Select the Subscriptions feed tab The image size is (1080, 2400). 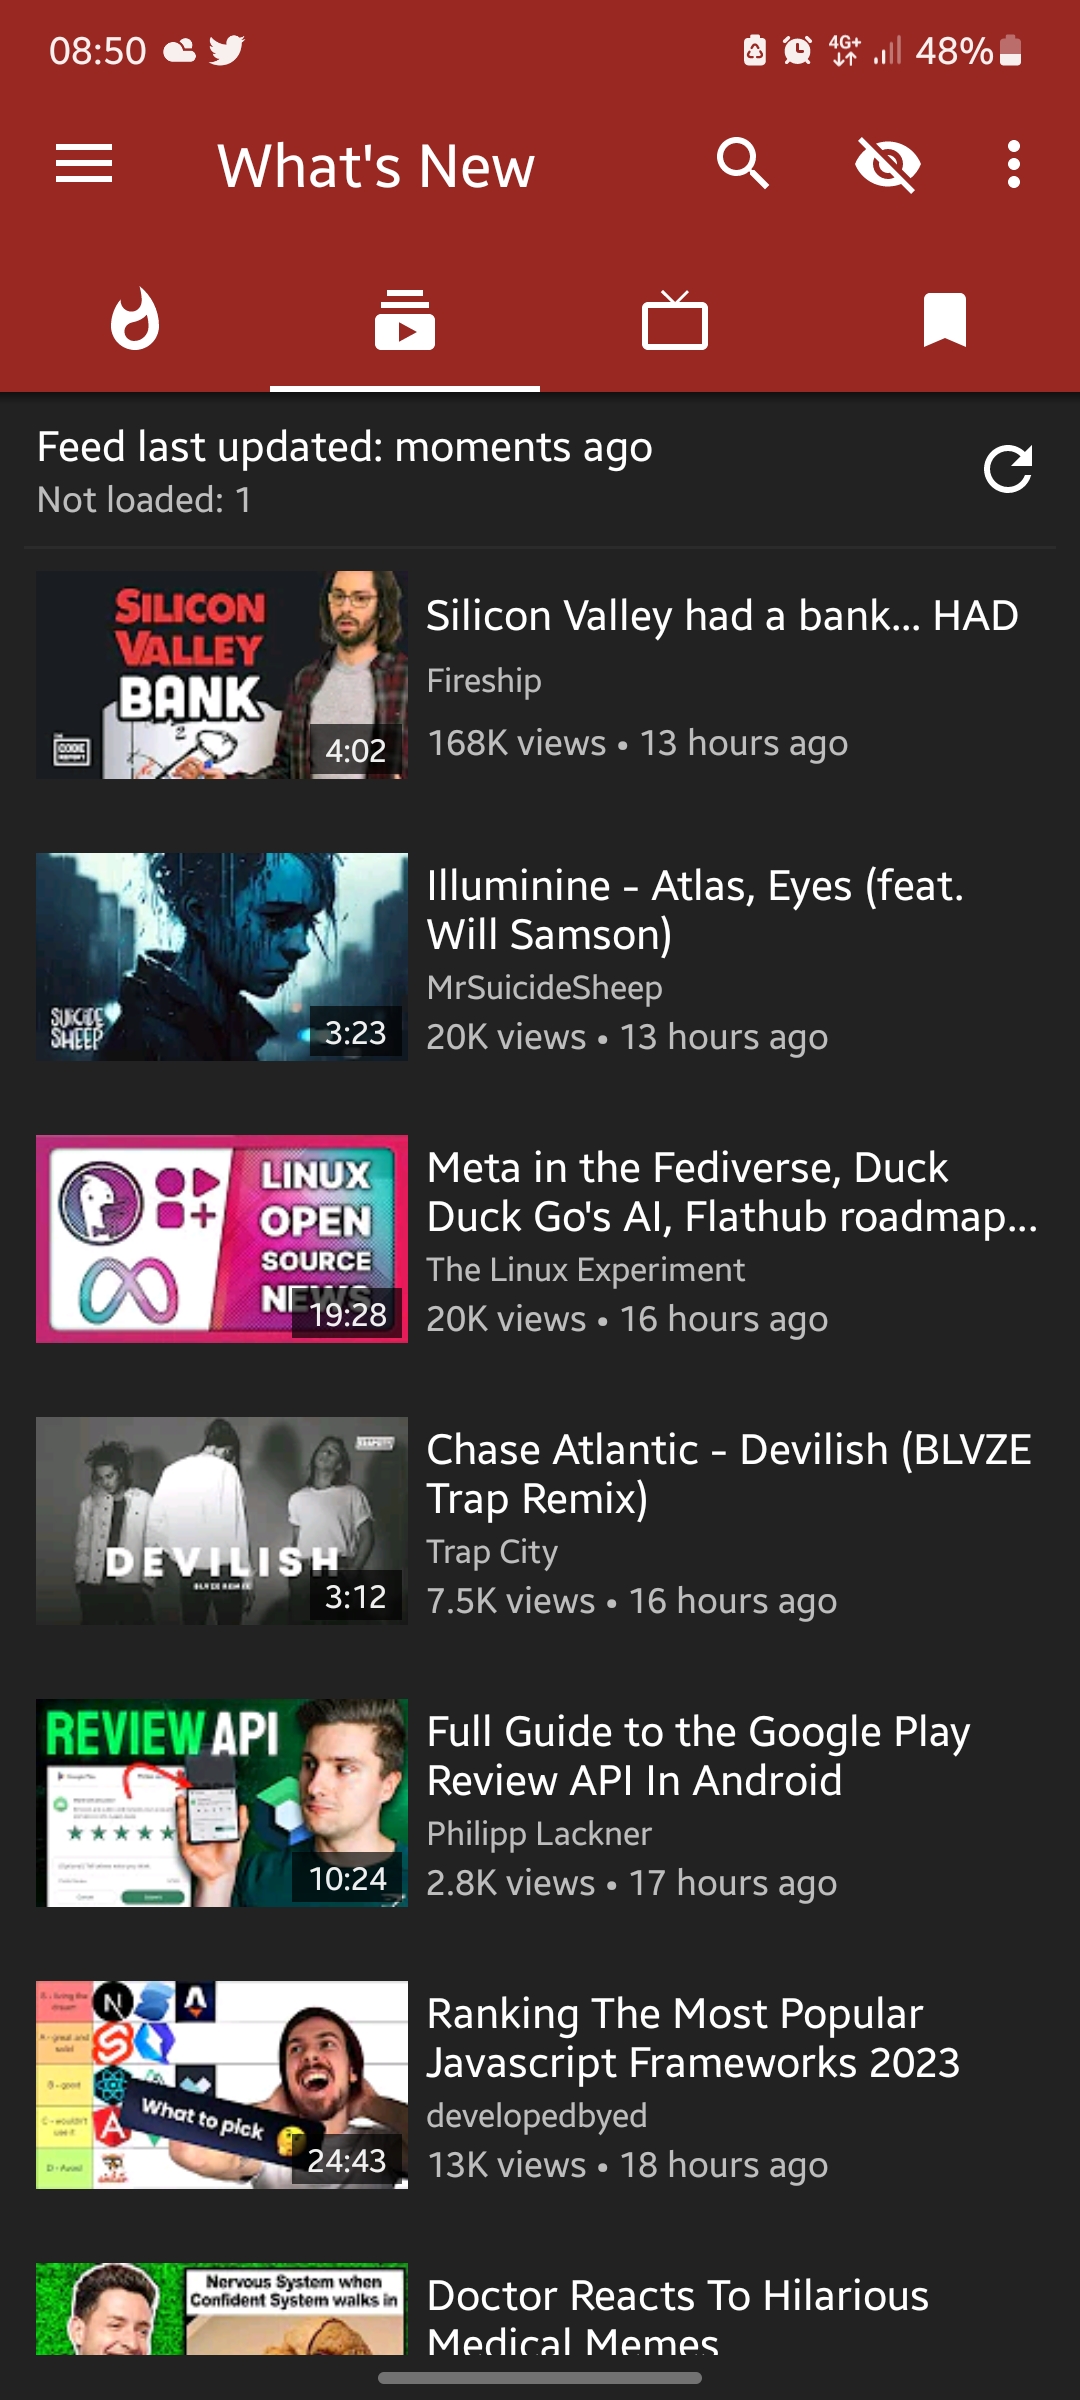405,320
